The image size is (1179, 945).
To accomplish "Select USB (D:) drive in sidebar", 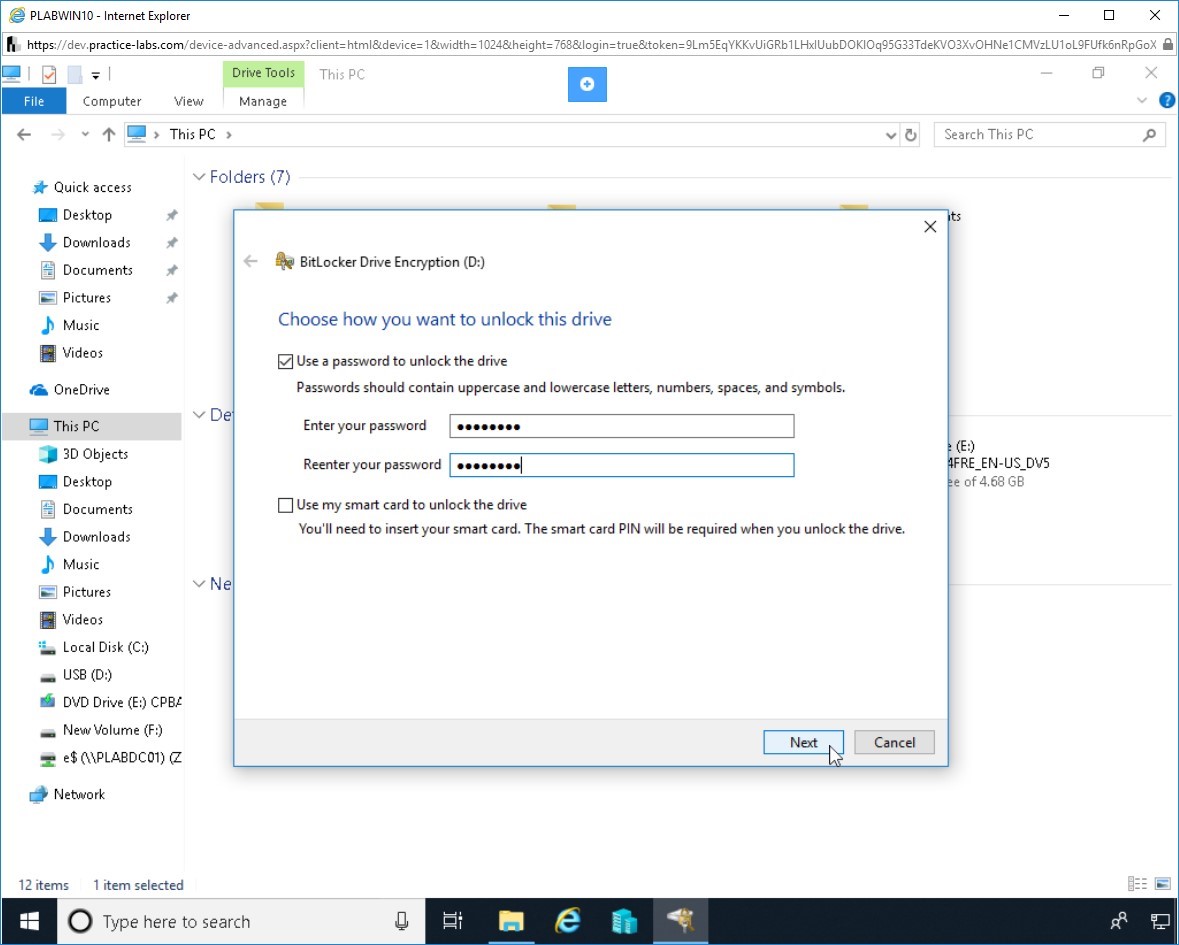I will pyautogui.click(x=86, y=675).
